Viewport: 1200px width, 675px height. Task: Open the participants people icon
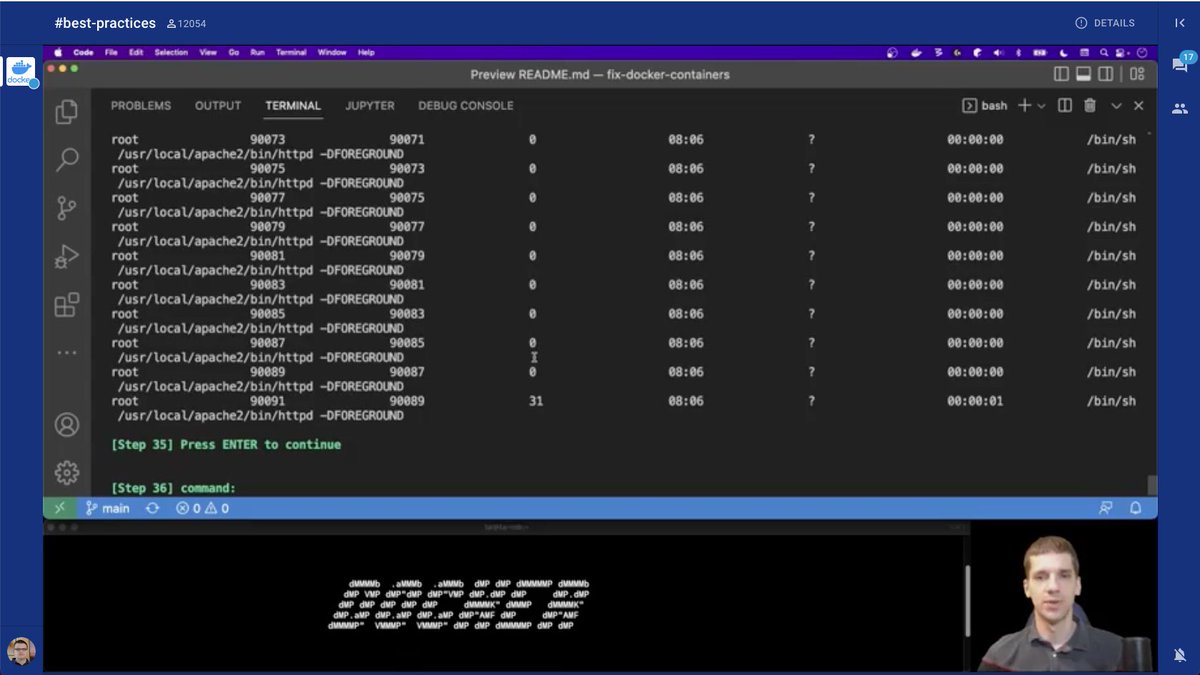coord(1180,108)
